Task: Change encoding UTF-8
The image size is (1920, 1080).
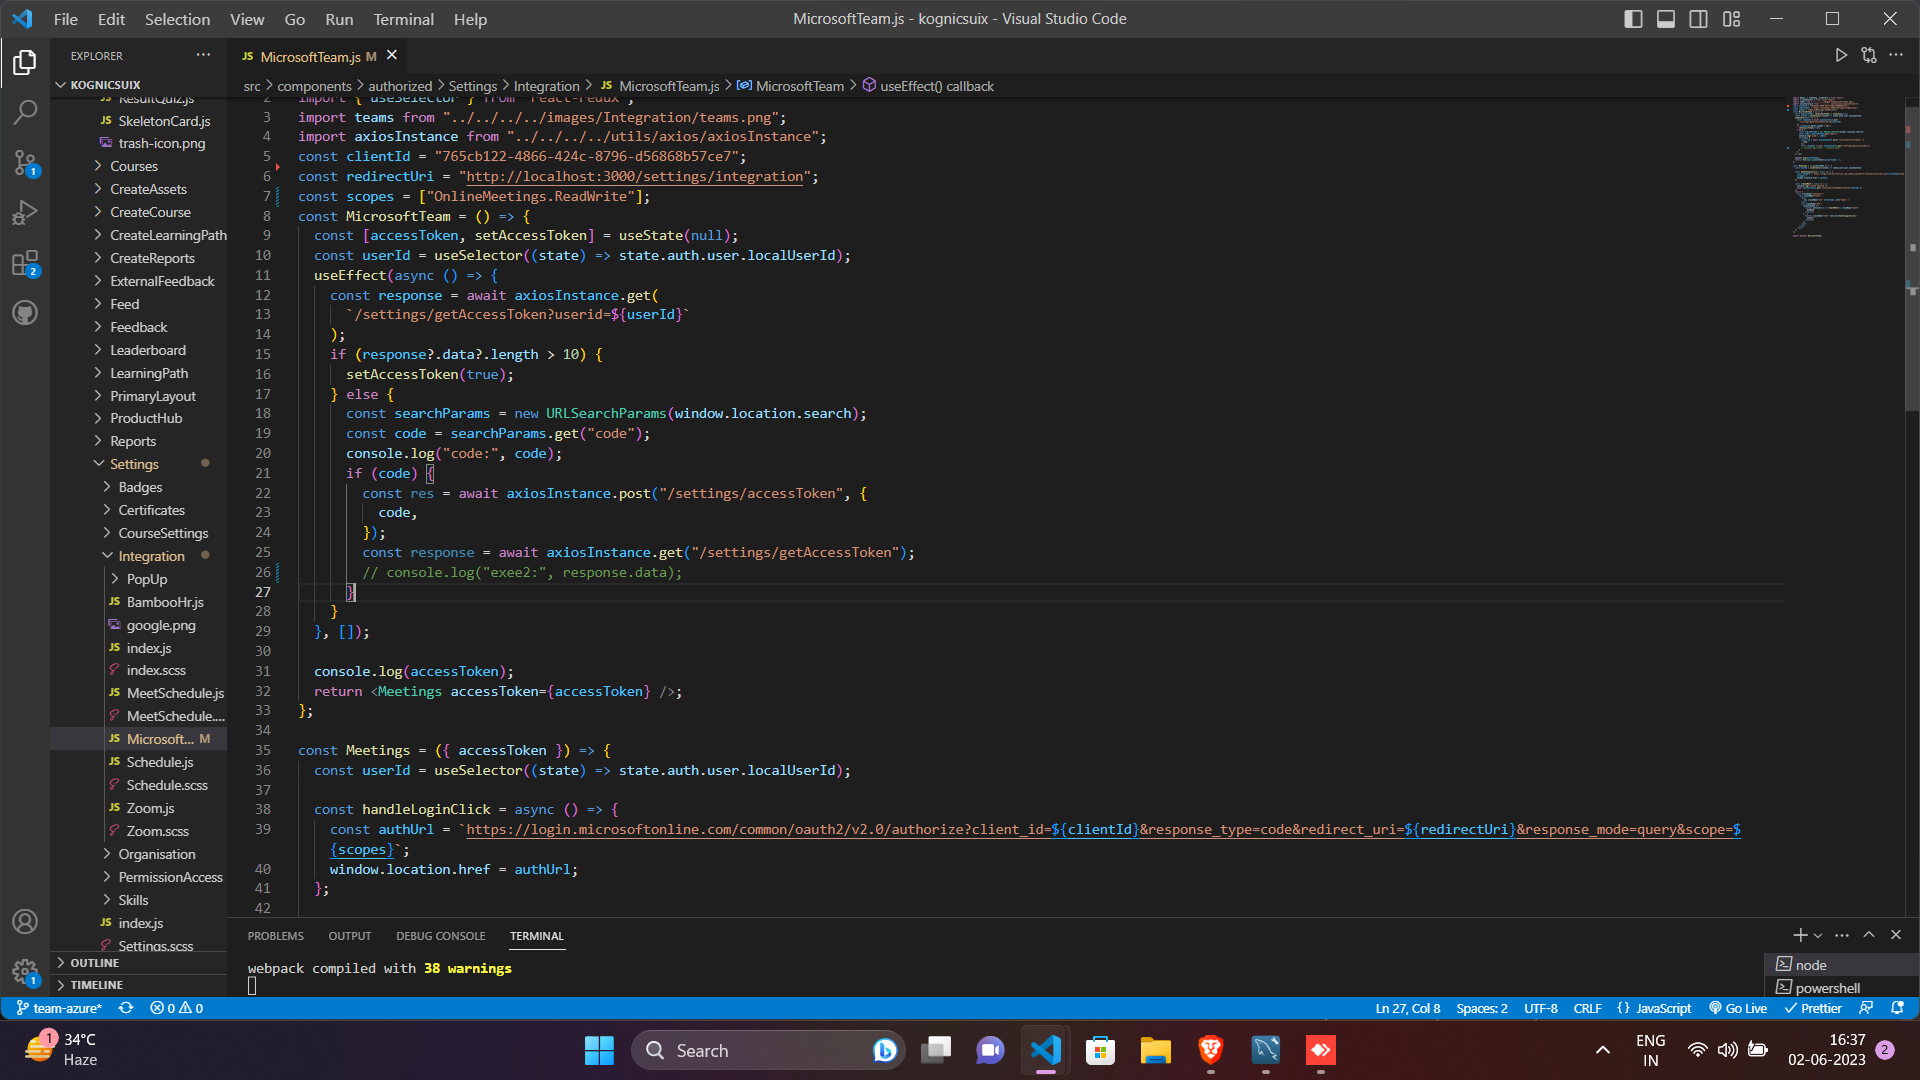Action: [x=1541, y=1008]
